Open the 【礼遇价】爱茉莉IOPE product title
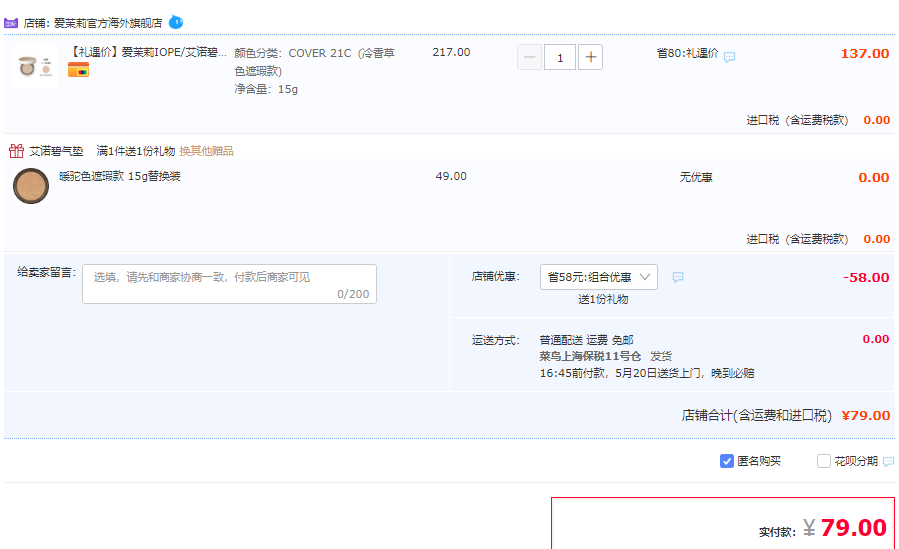Screen dimensions: 899x549 (x=148, y=52)
